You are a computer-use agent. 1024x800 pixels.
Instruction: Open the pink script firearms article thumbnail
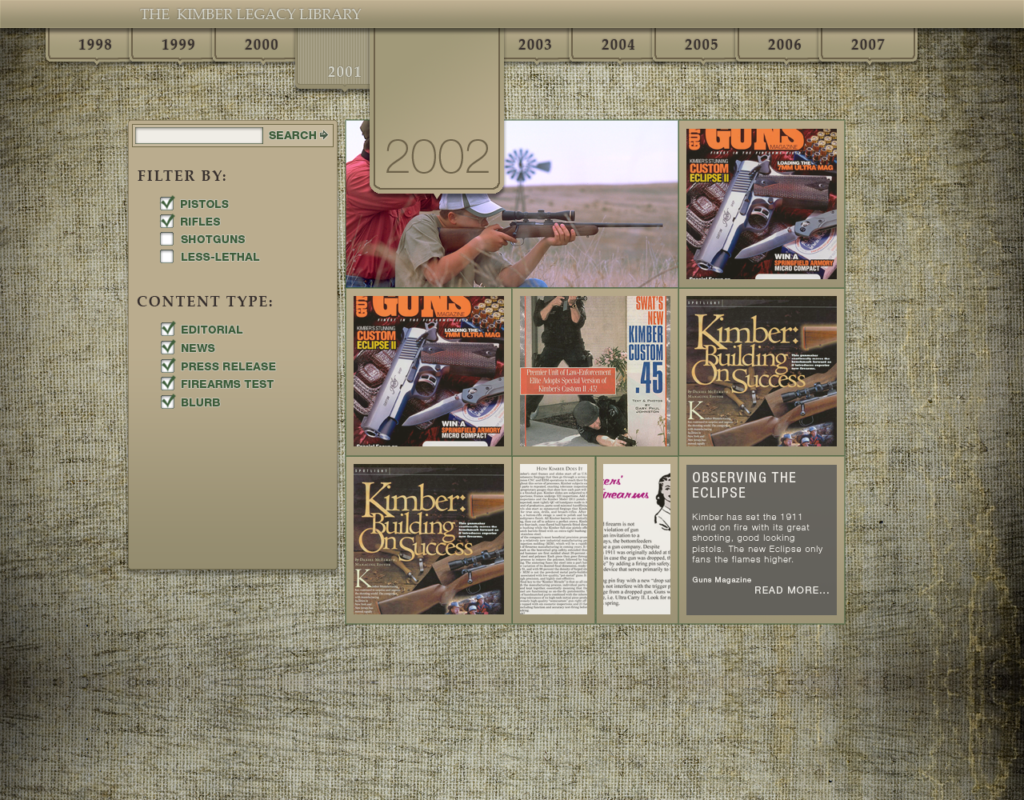(637, 539)
